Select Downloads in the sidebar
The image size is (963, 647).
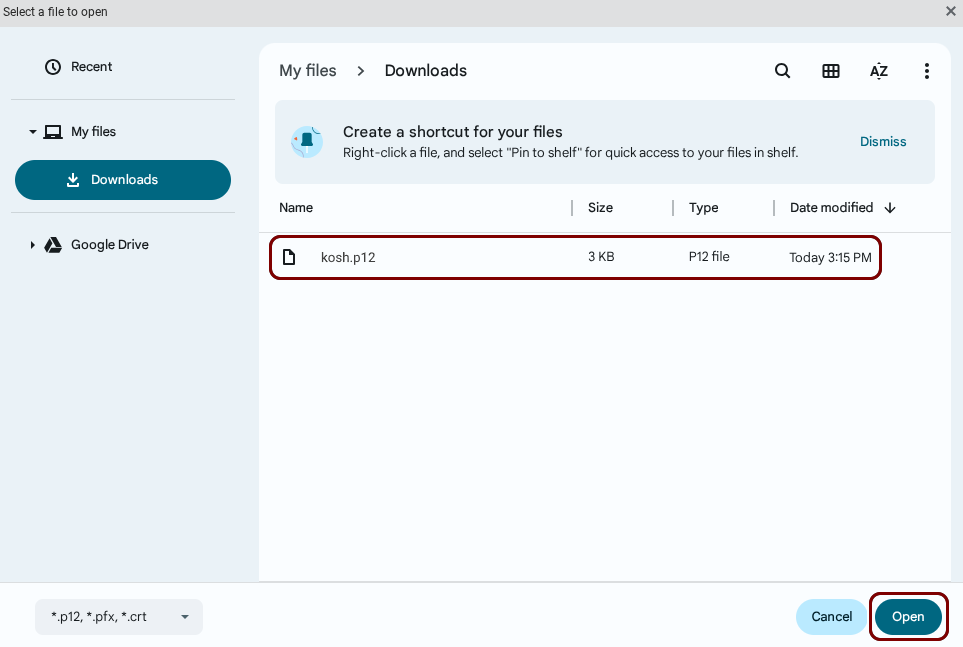click(x=123, y=180)
